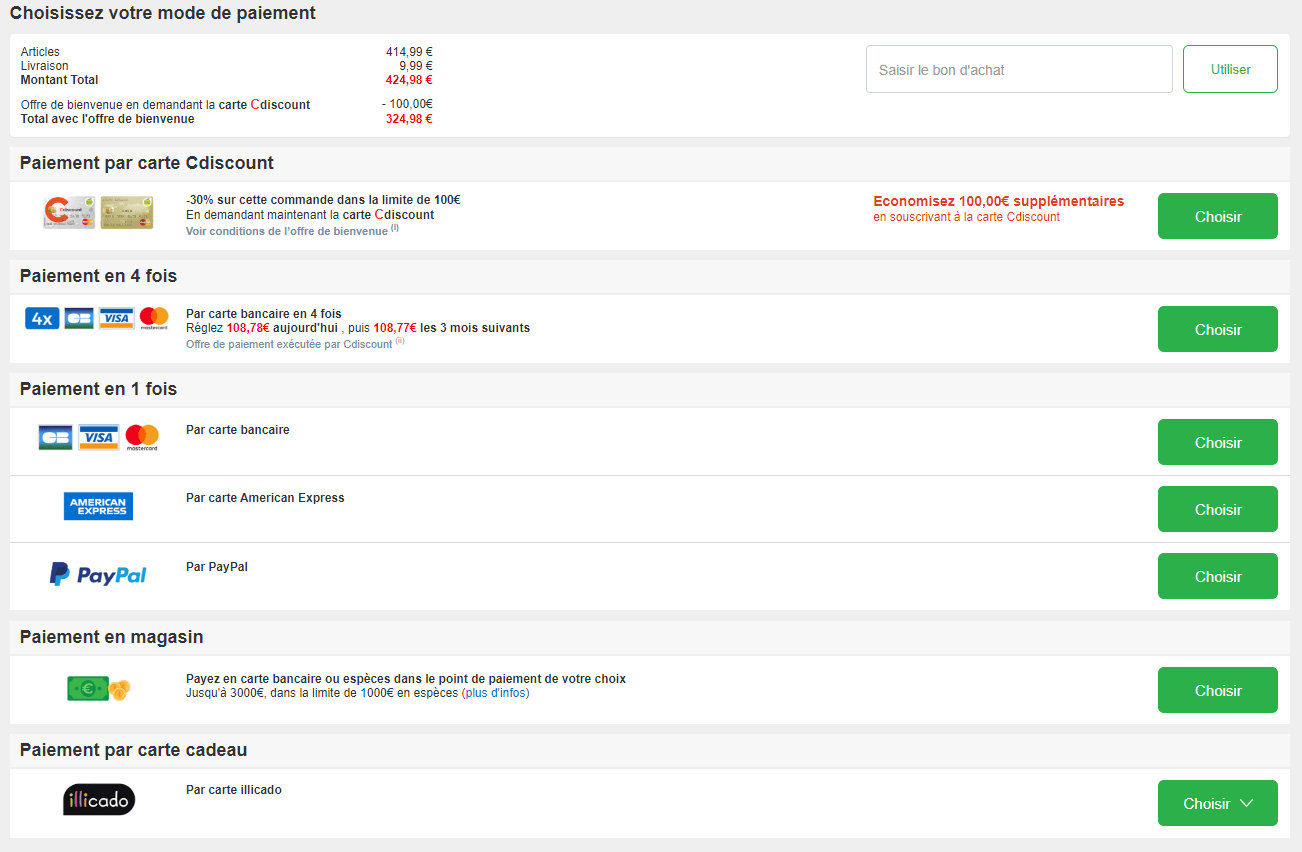This screenshot has height=852, width=1302.
Task: Click '-30% sur cette commande' offer text
Action: click(x=323, y=200)
